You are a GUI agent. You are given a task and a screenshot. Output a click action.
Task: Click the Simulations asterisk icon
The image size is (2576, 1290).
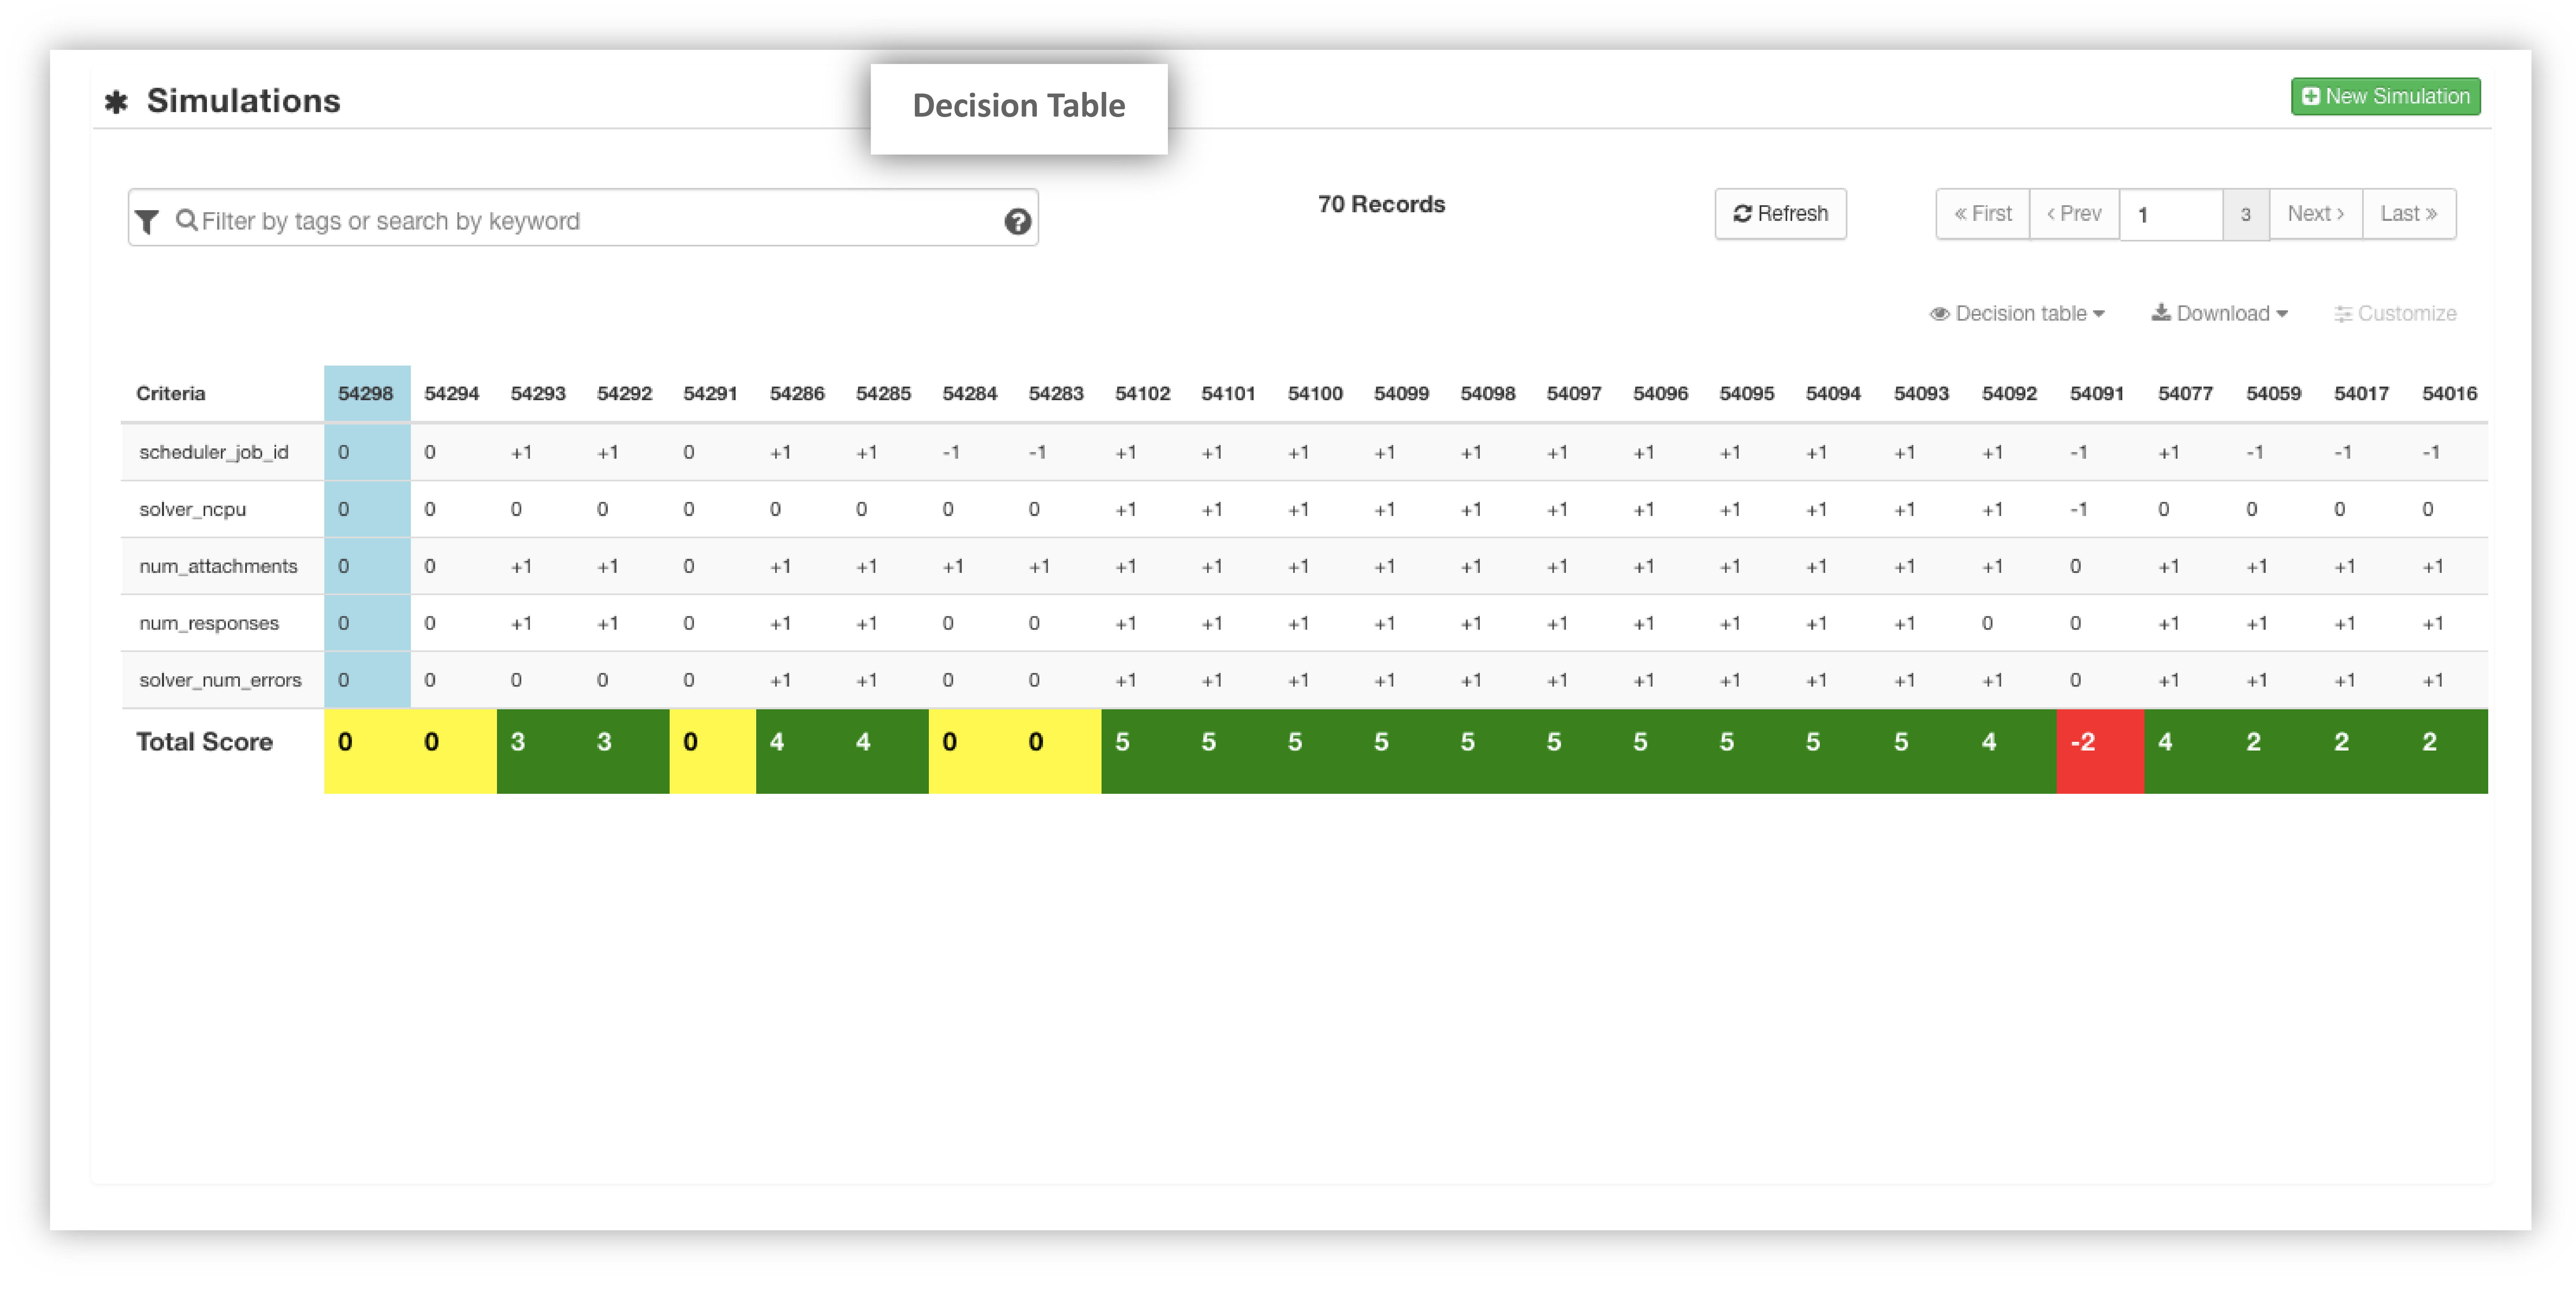pos(116,102)
